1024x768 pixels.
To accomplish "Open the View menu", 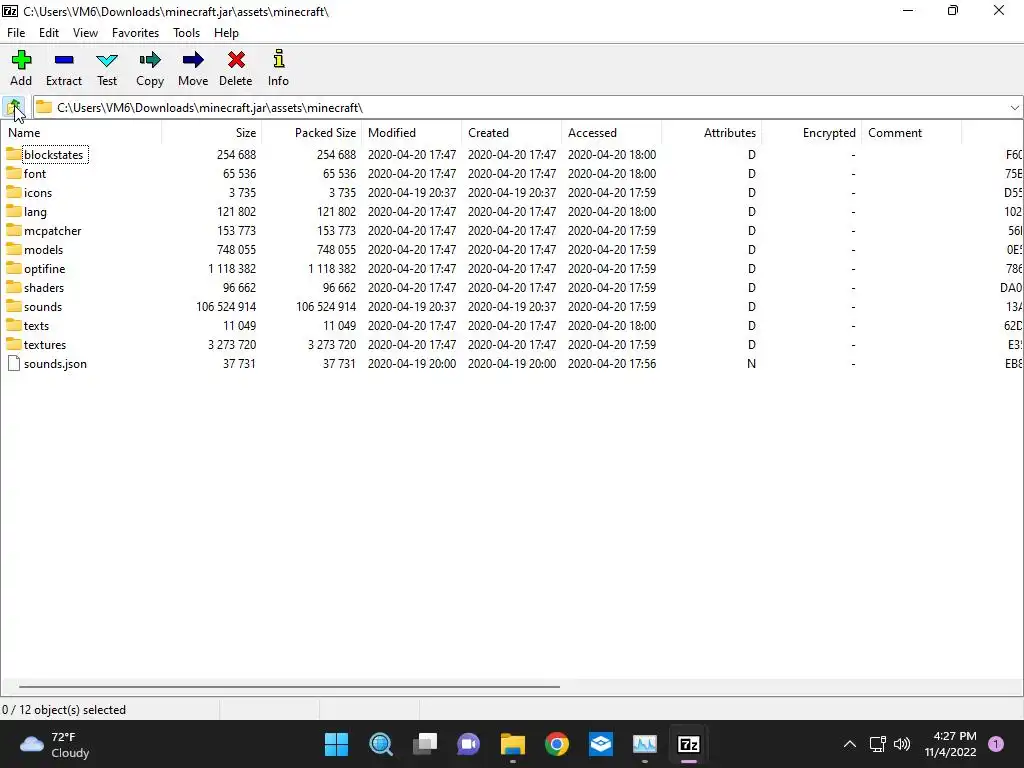I will pos(85,33).
